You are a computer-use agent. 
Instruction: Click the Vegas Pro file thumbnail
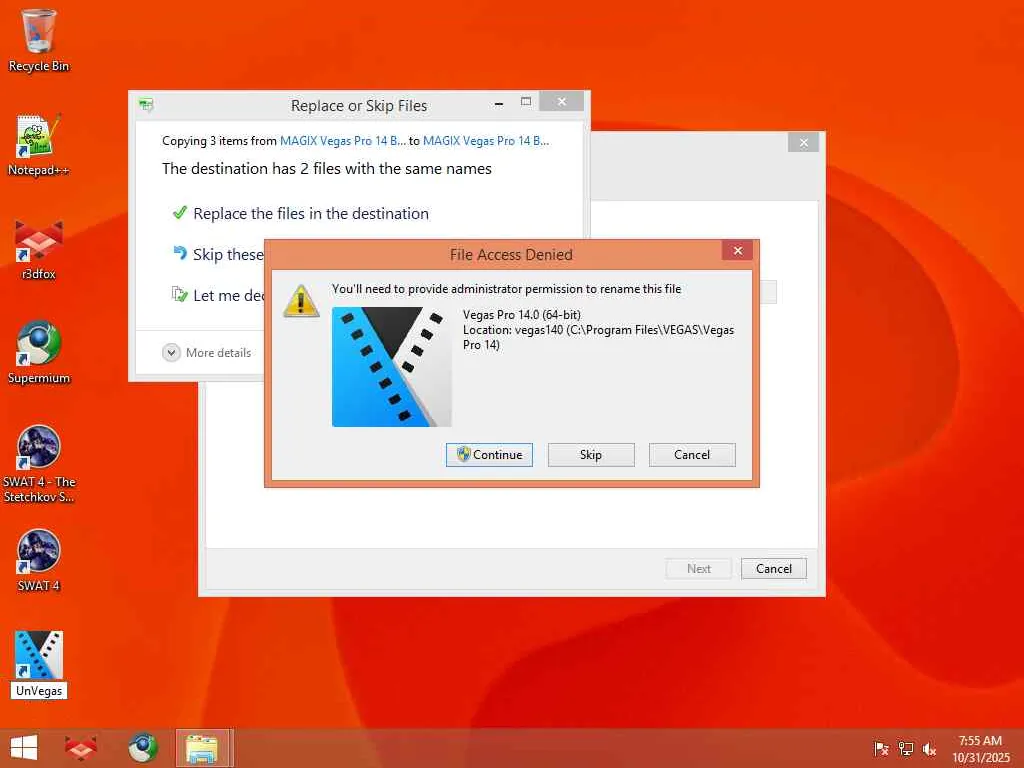click(391, 366)
